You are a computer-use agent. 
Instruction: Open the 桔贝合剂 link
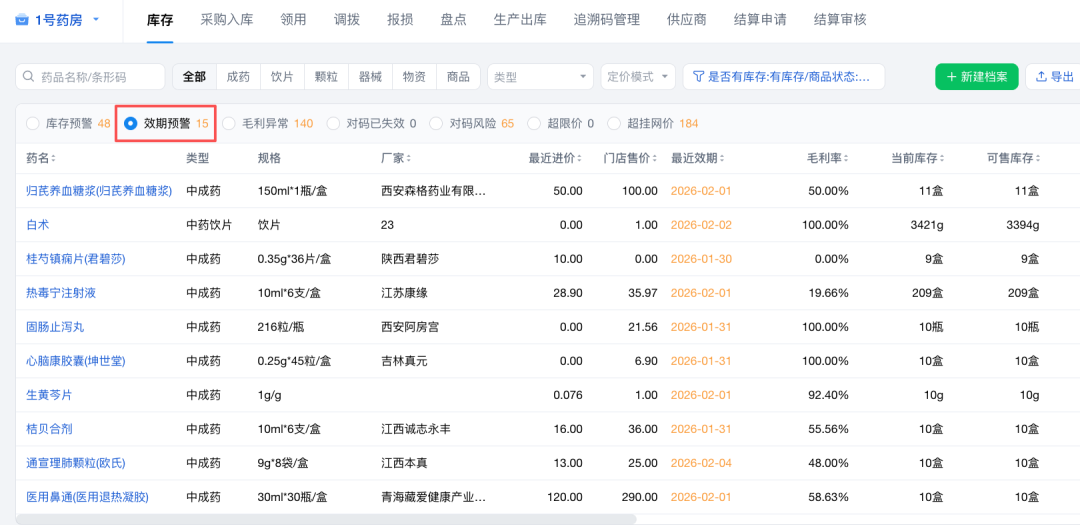[49, 429]
